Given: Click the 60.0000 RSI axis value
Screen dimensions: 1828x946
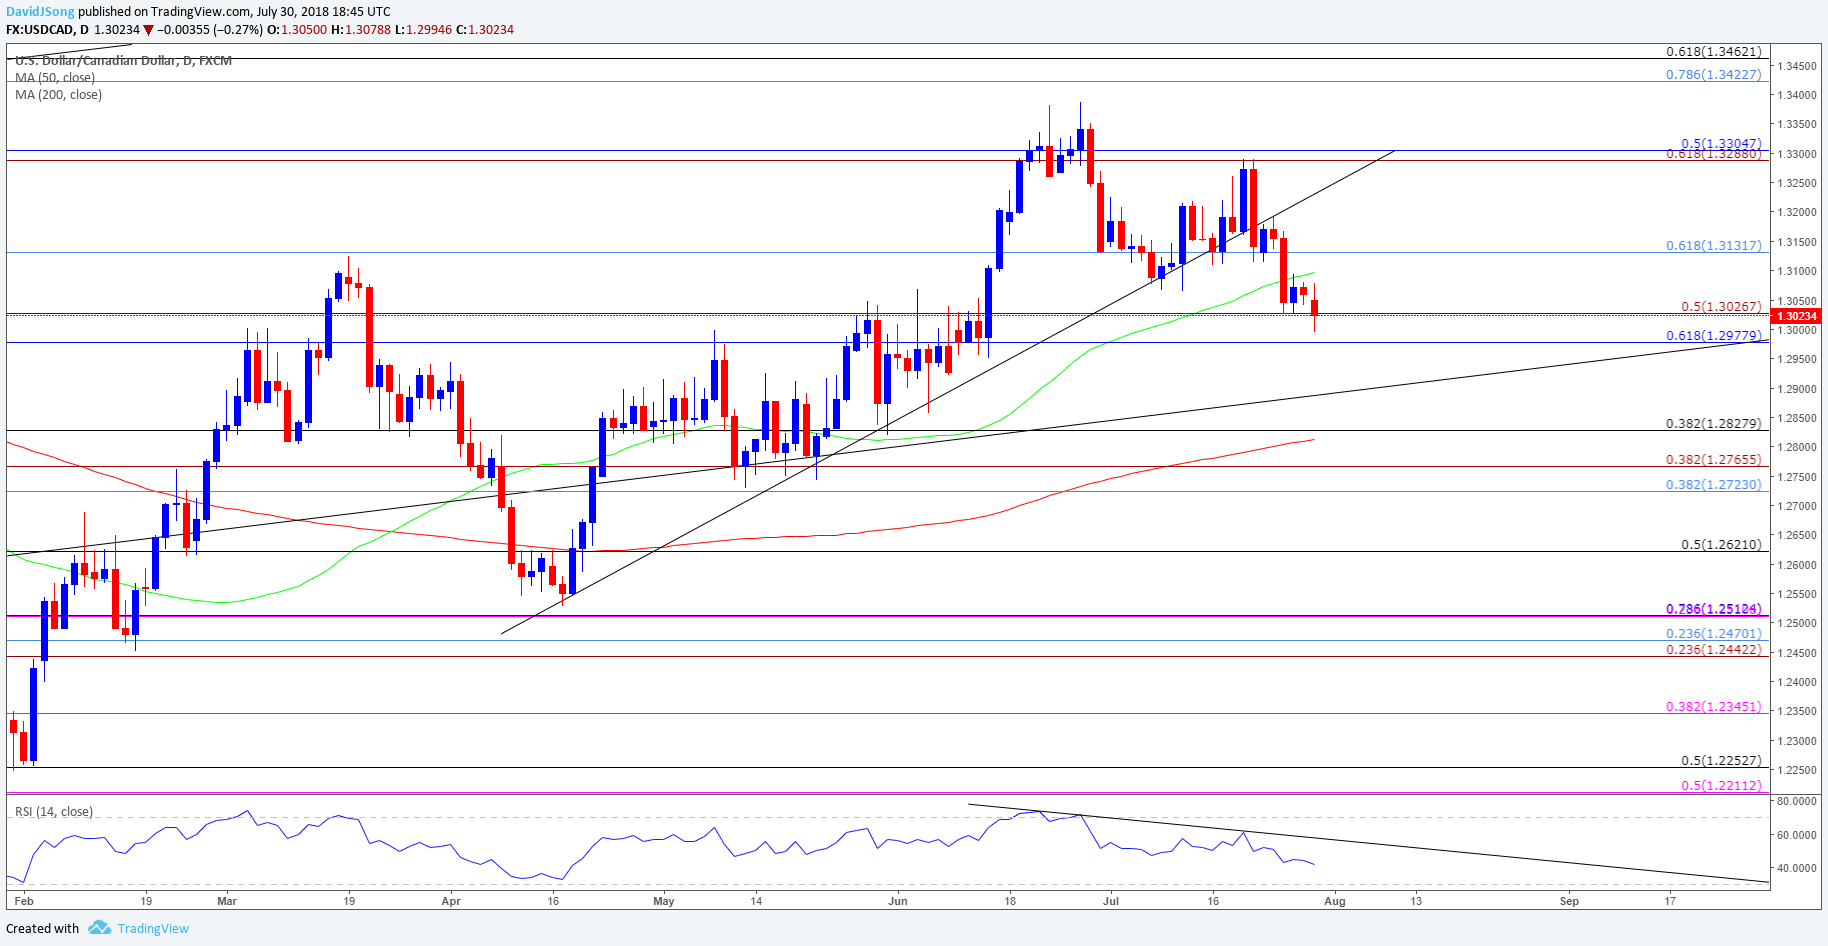Looking at the screenshot, I should tap(1797, 834).
